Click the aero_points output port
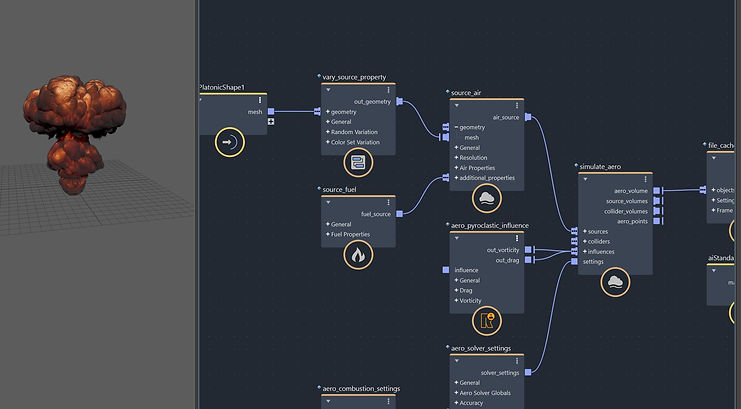 click(x=656, y=221)
